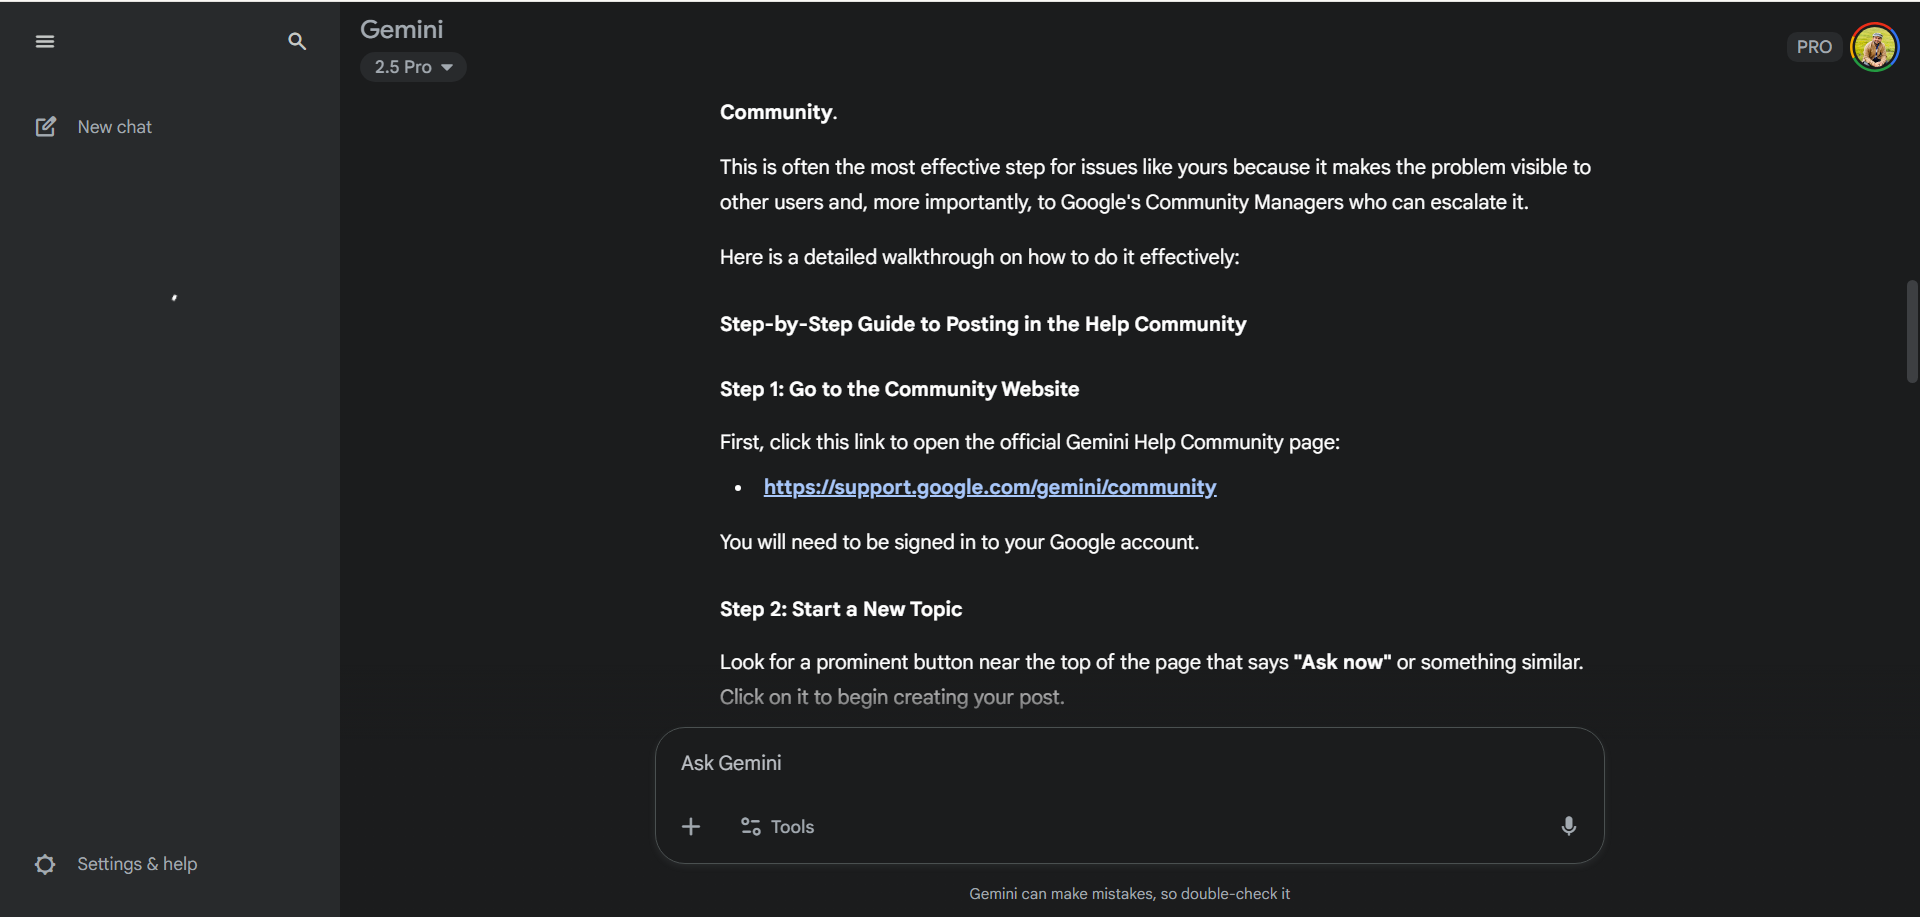Click the arrow beside 2.5 Pro
Screen dimensions: 1920x917
(447, 67)
